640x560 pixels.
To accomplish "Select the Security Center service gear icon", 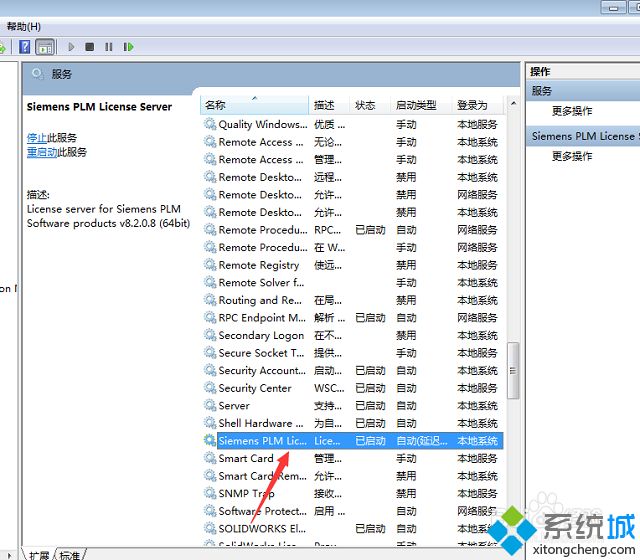I will [210, 388].
